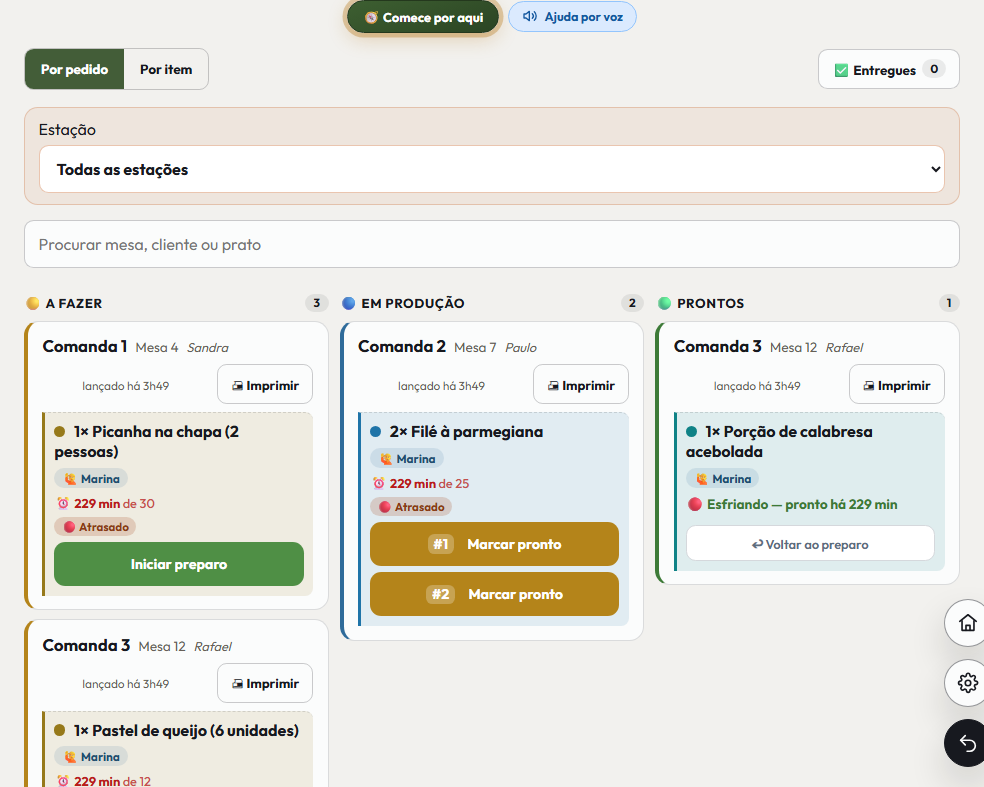The height and width of the screenshot is (787, 984).
Task: Click the red dot next to Esfriando status
Action: coord(695,505)
